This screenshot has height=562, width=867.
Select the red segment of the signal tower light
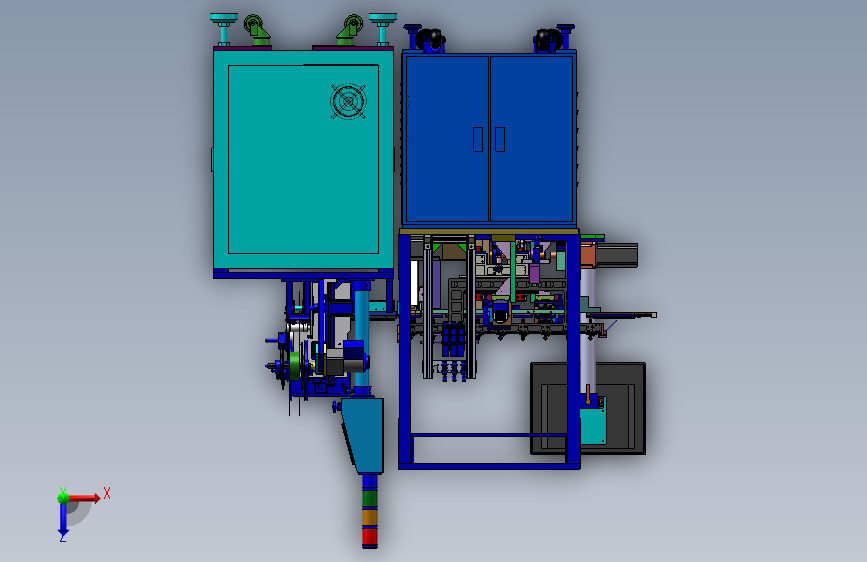click(x=369, y=537)
